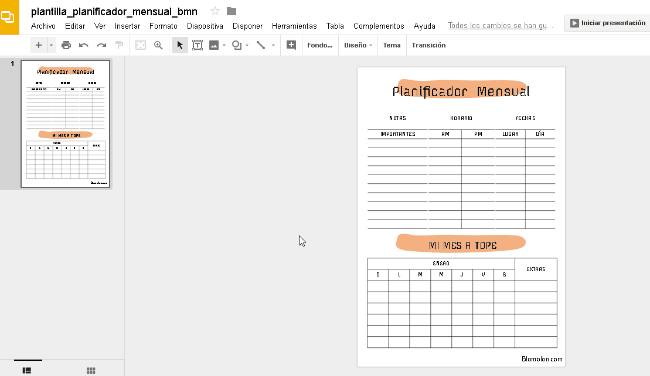650x376 pixels.
Task: Click the 'ENERO' month header cell
Action: point(441,263)
